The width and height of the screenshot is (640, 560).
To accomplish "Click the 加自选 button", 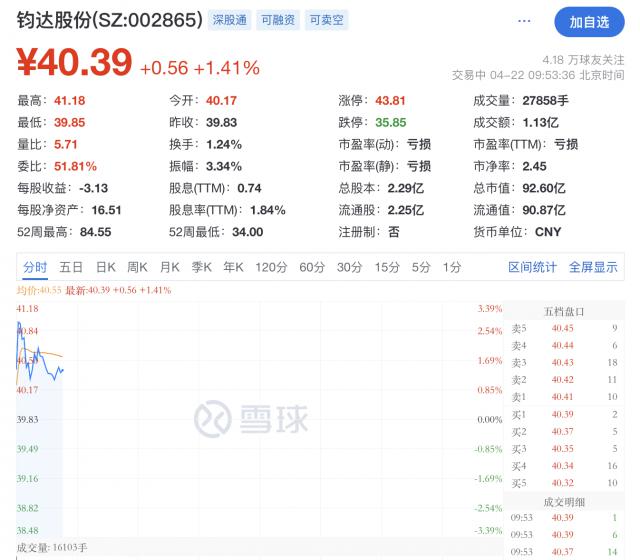I will [588, 21].
